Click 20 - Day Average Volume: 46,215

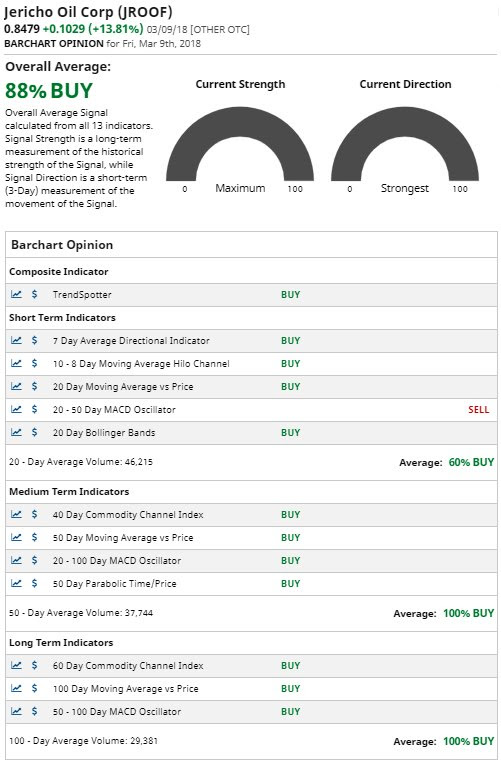click(81, 462)
